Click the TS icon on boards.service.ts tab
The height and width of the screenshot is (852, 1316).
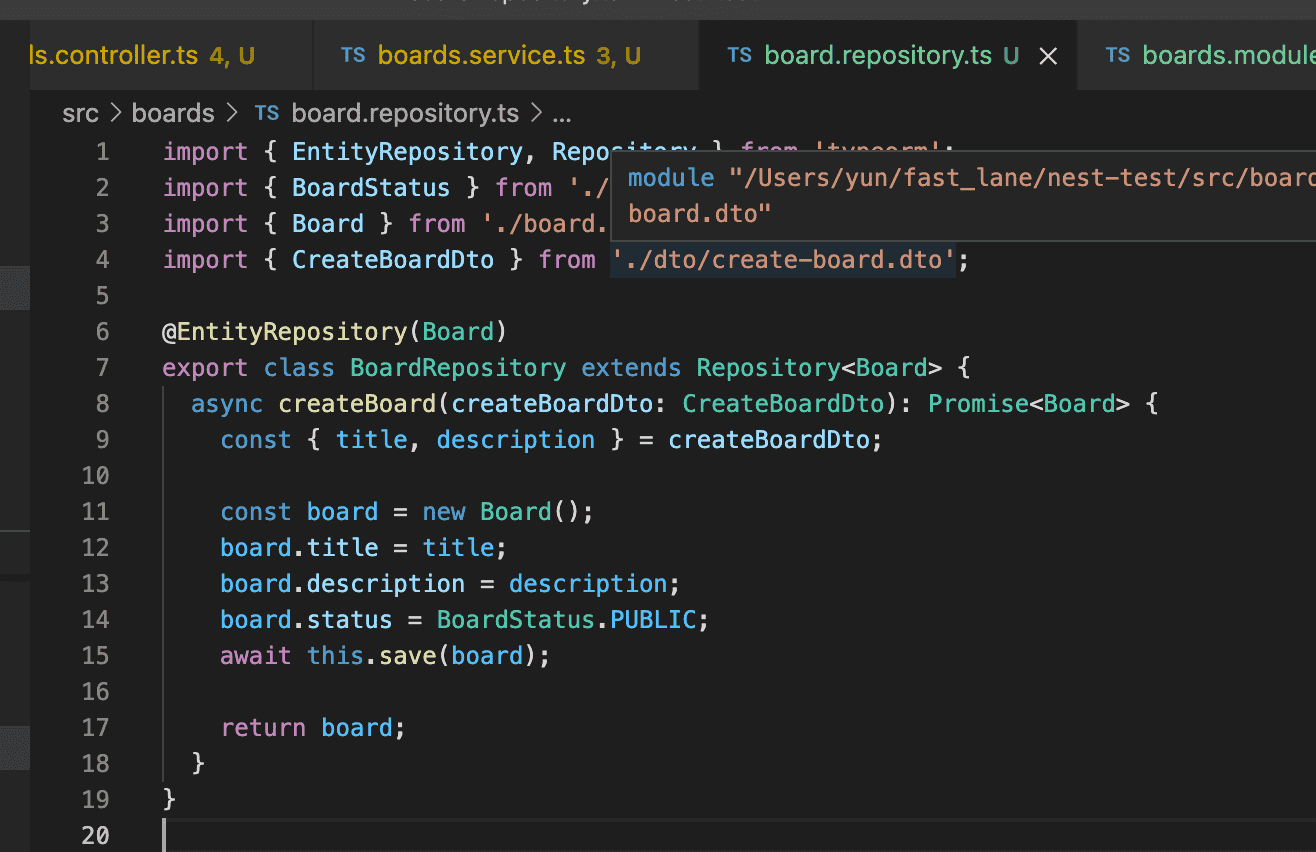point(353,55)
